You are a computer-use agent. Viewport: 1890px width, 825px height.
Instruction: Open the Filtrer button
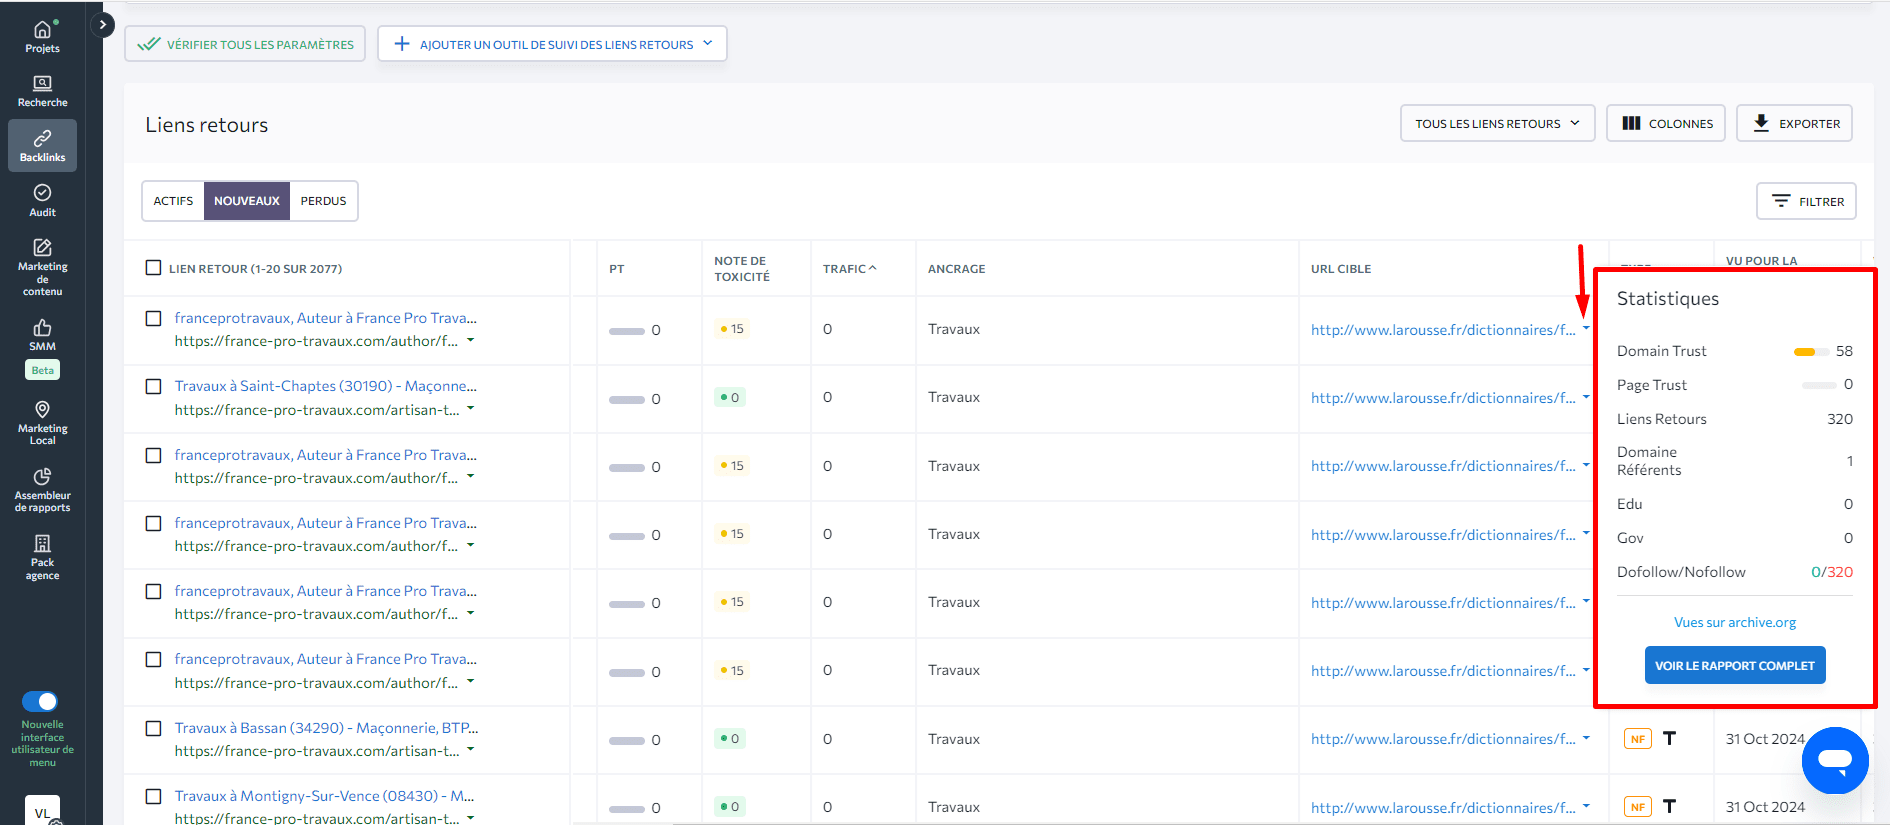coord(1807,201)
